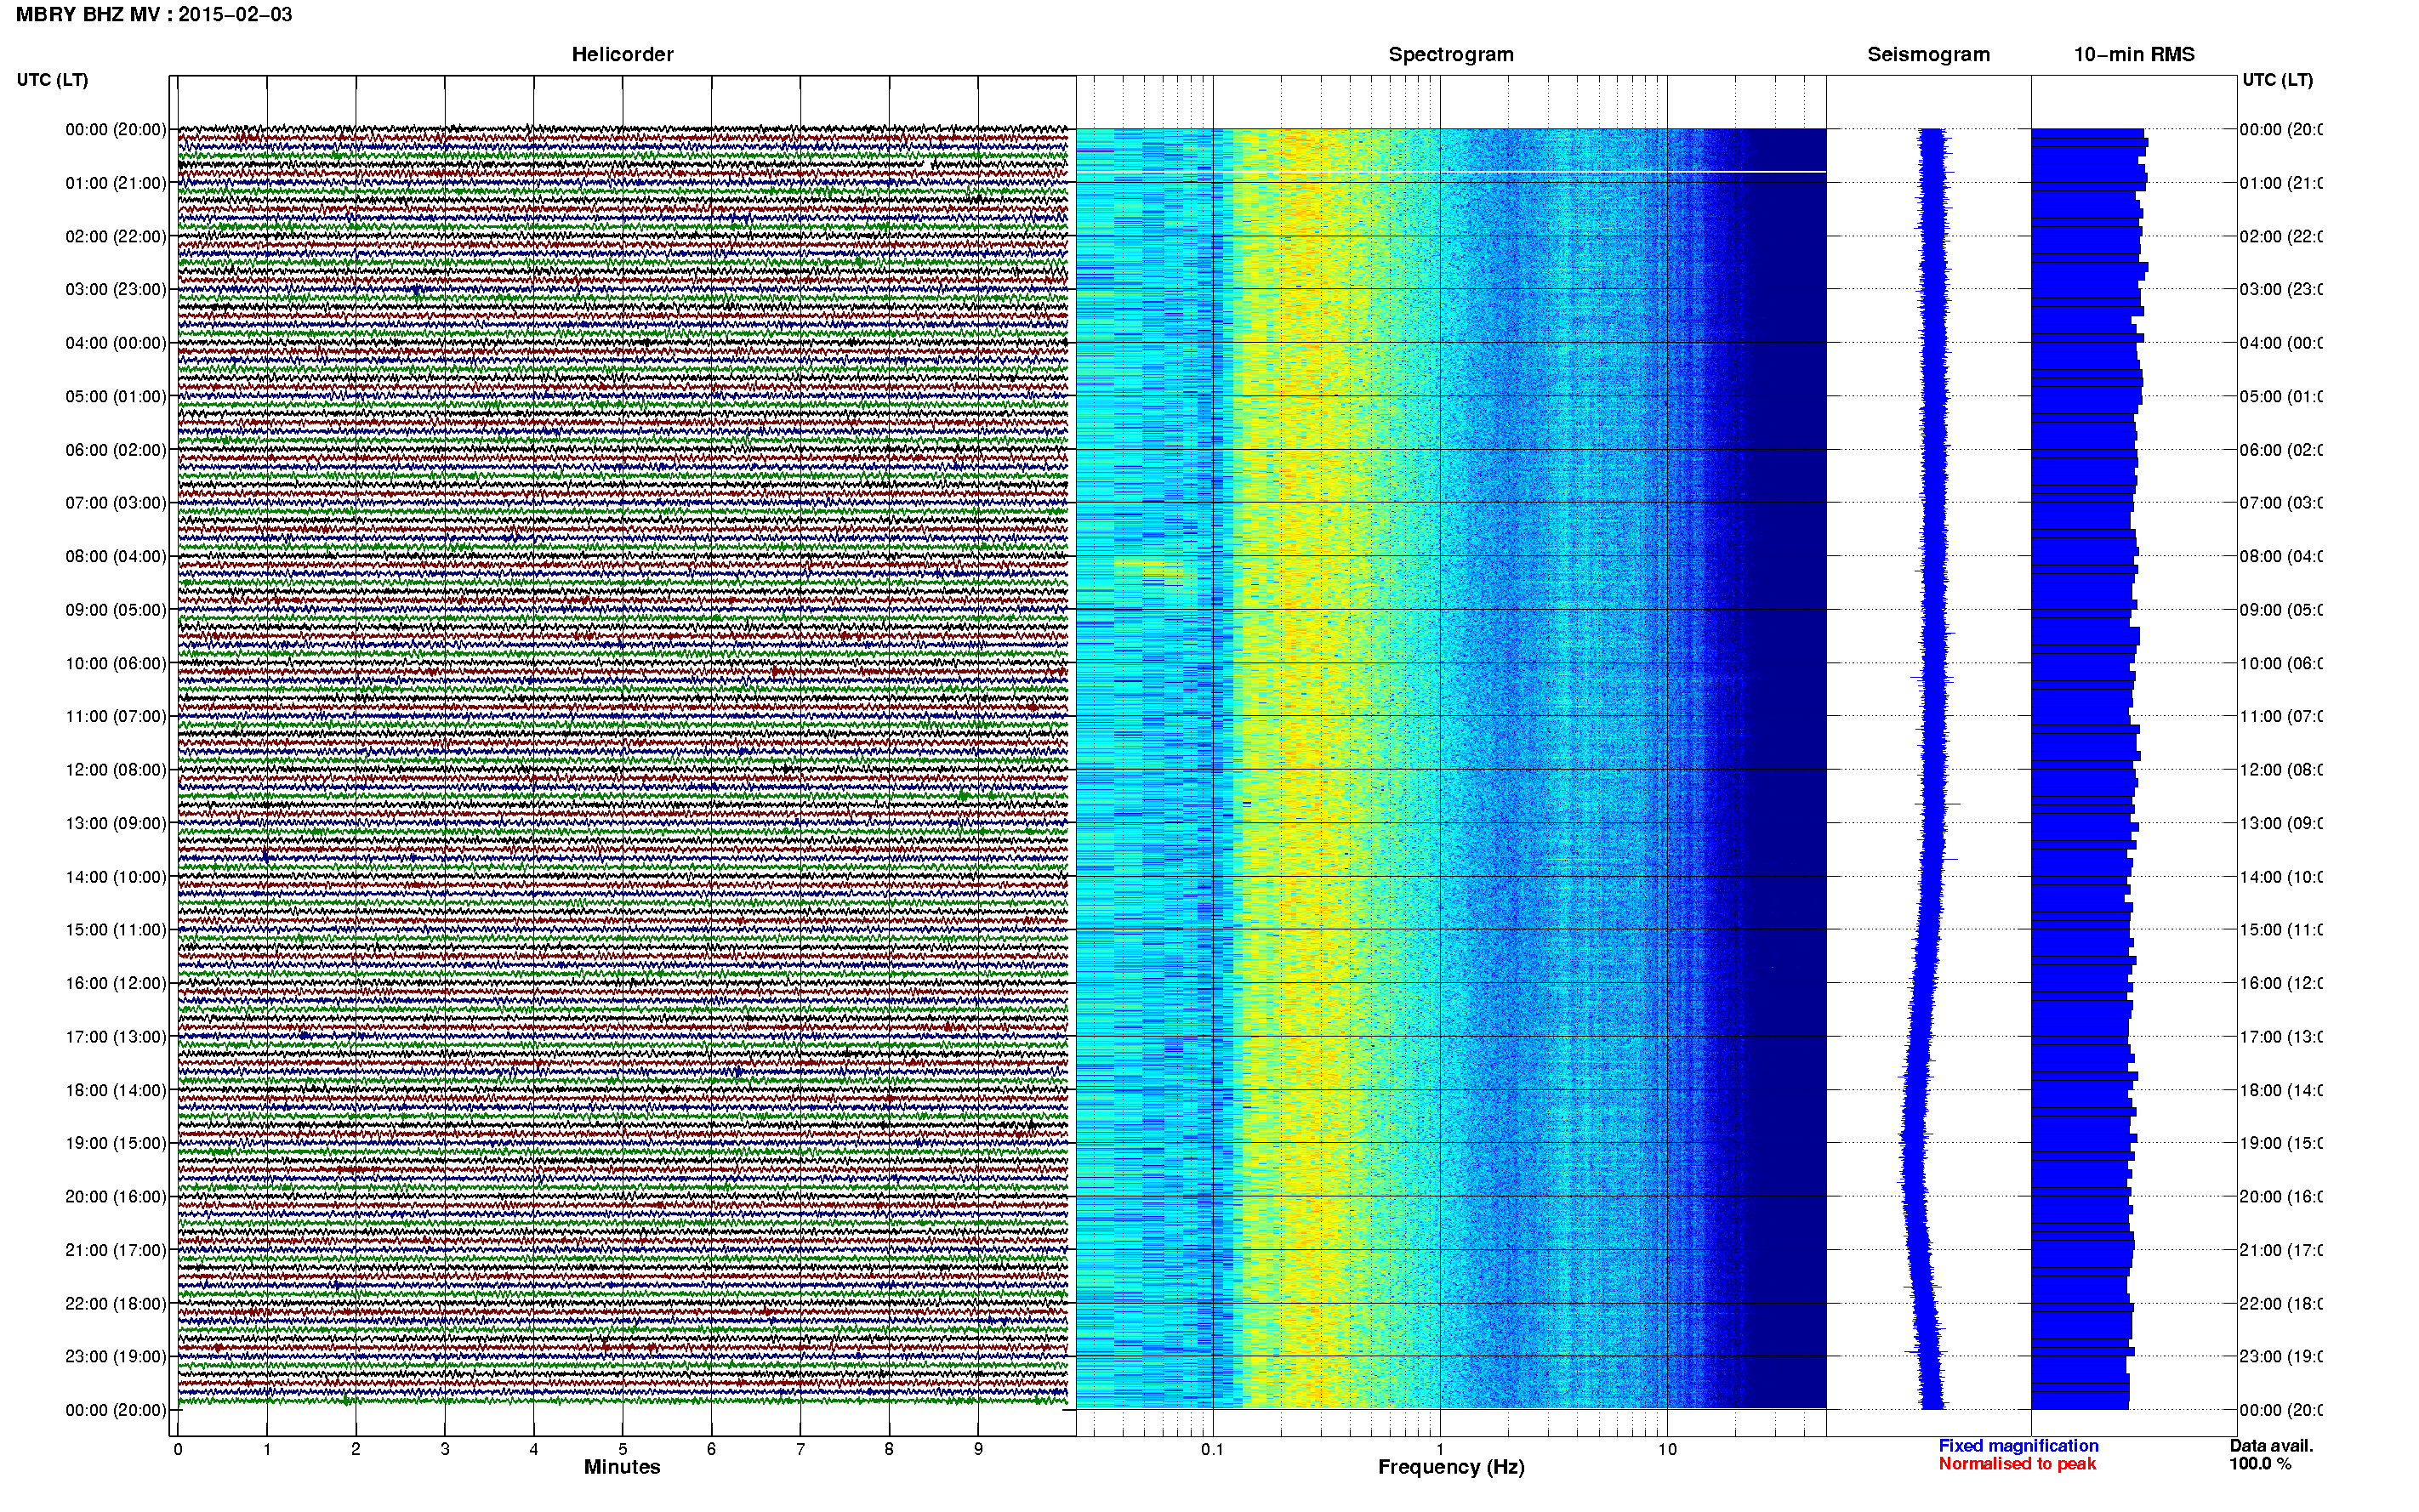The height and width of the screenshot is (1512, 2419).
Task: Click left axis time label 04:00 (00:00)
Action: point(116,343)
